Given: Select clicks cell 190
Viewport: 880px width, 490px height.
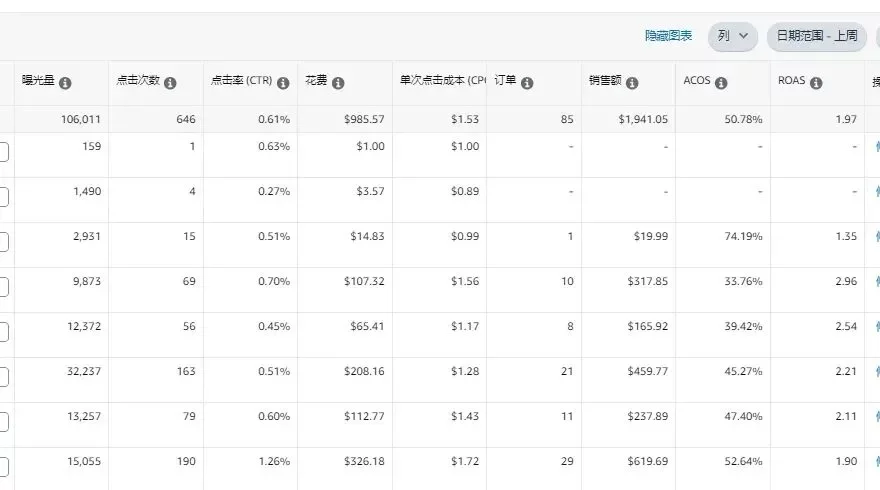Looking at the screenshot, I should click(x=186, y=461).
